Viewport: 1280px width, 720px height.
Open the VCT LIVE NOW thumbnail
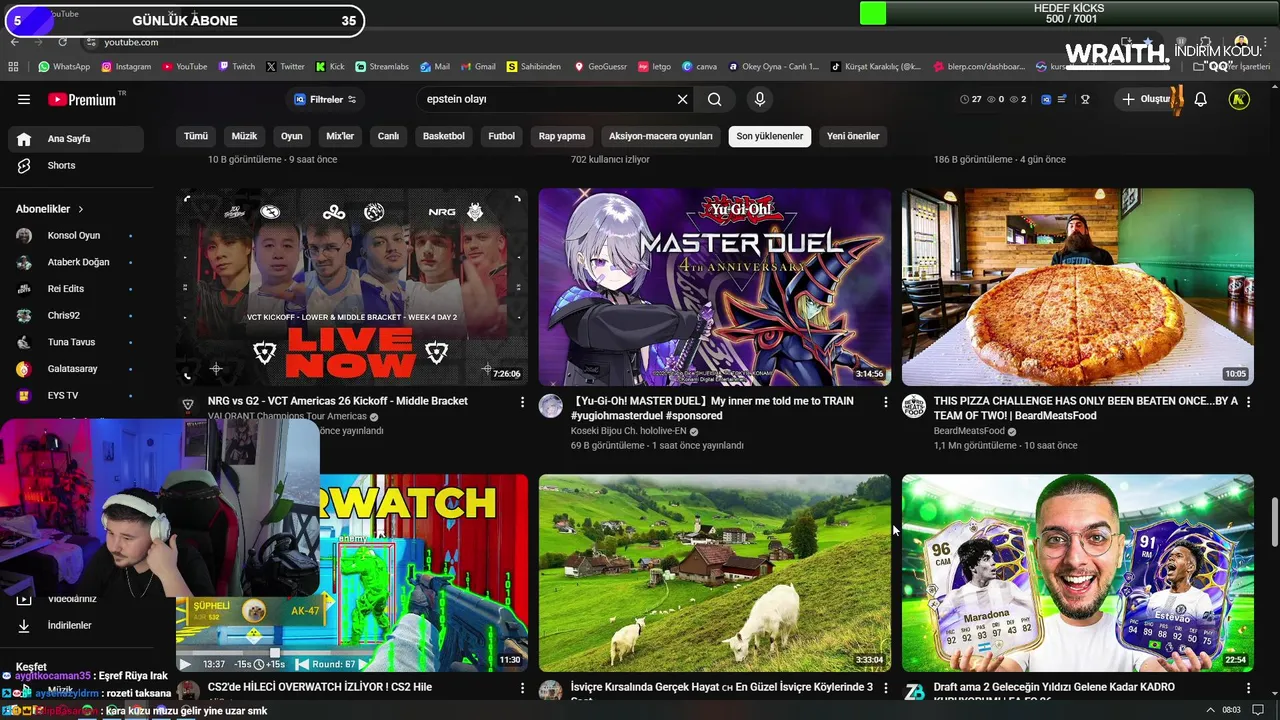[352, 287]
